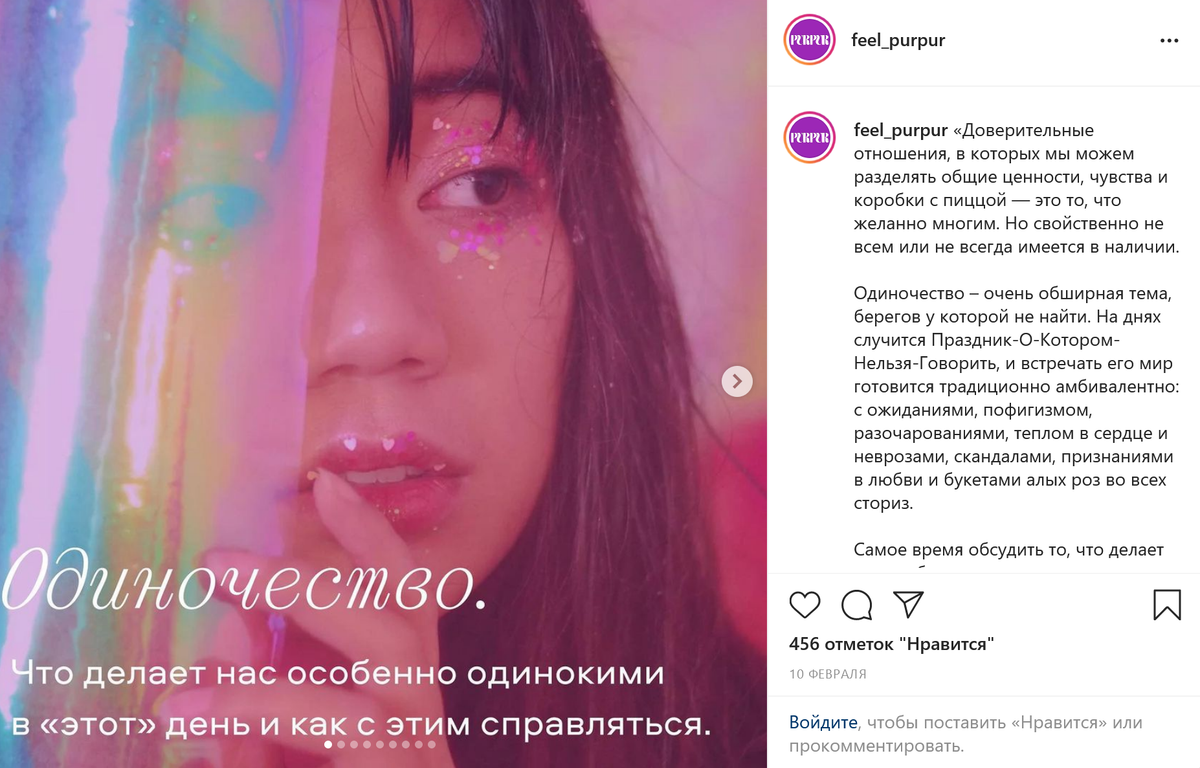View the 456 likes count

(891, 644)
